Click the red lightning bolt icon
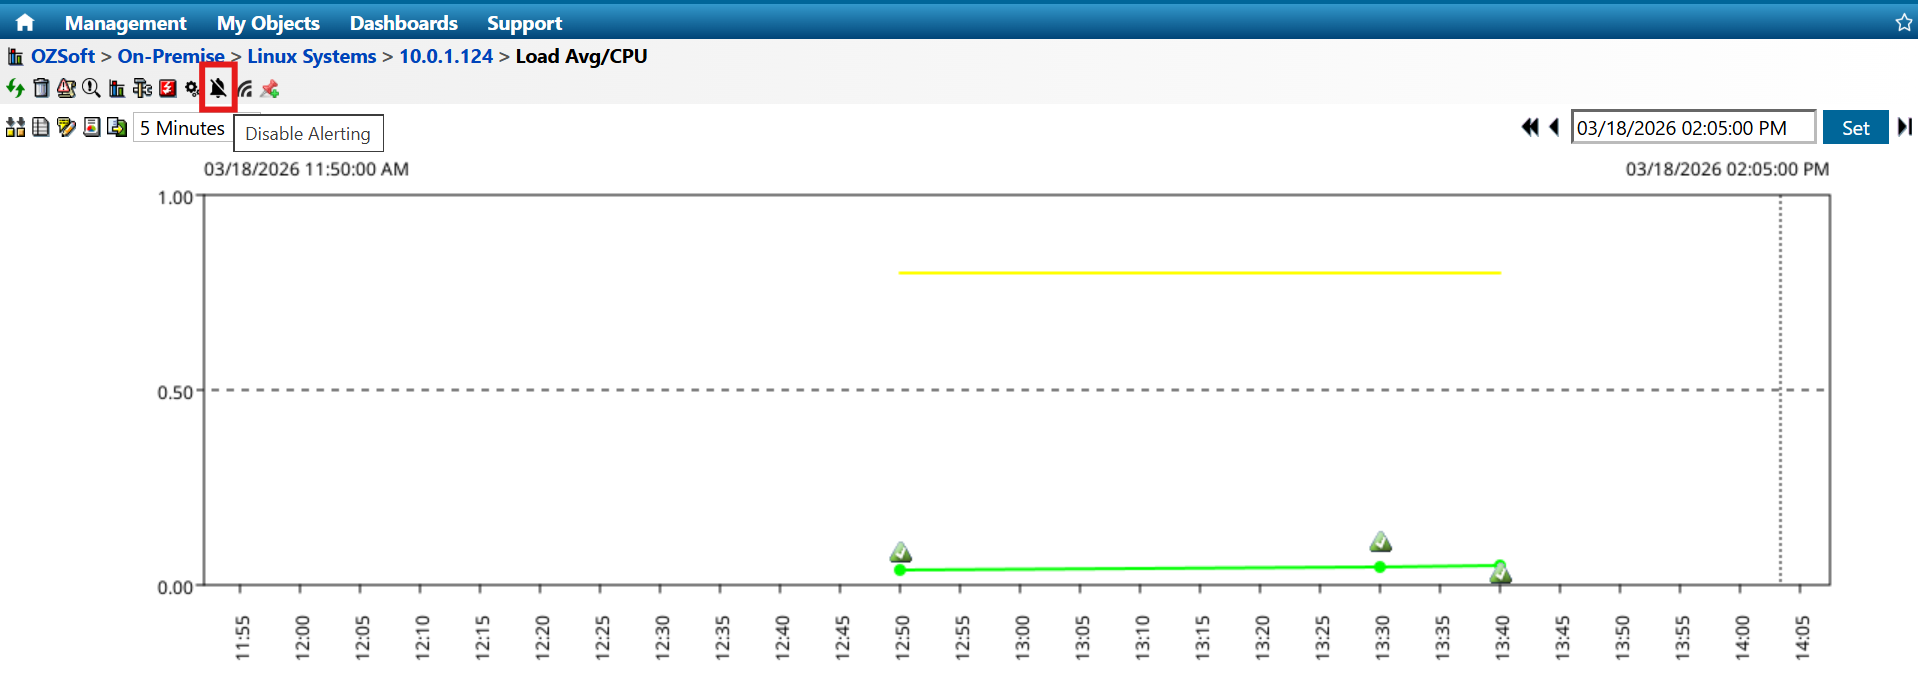1918x688 pixels. [168, 89]
